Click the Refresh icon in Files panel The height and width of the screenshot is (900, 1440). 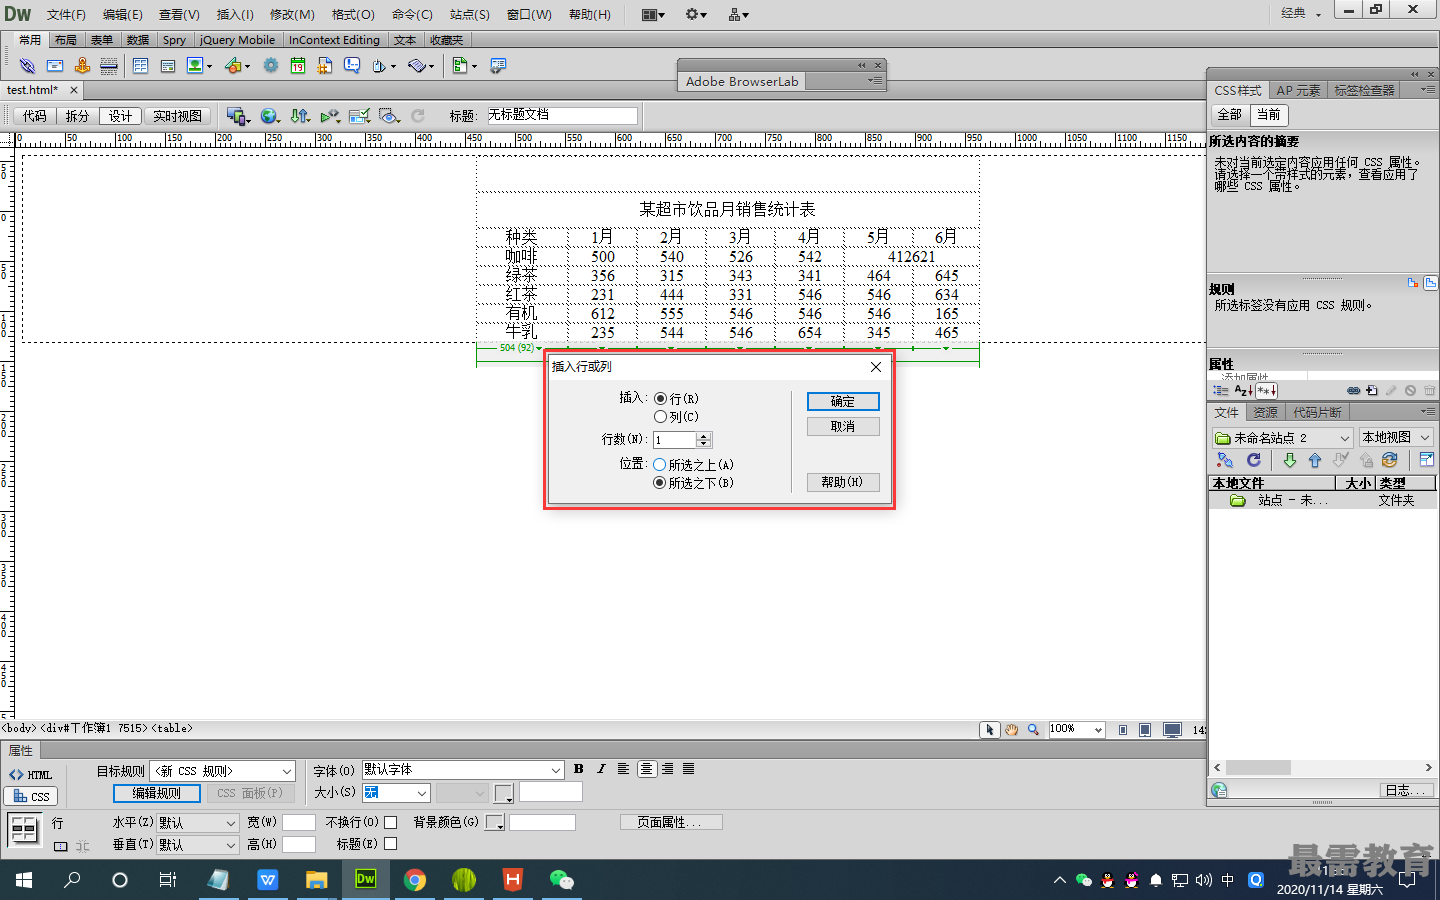[1254, 460]
